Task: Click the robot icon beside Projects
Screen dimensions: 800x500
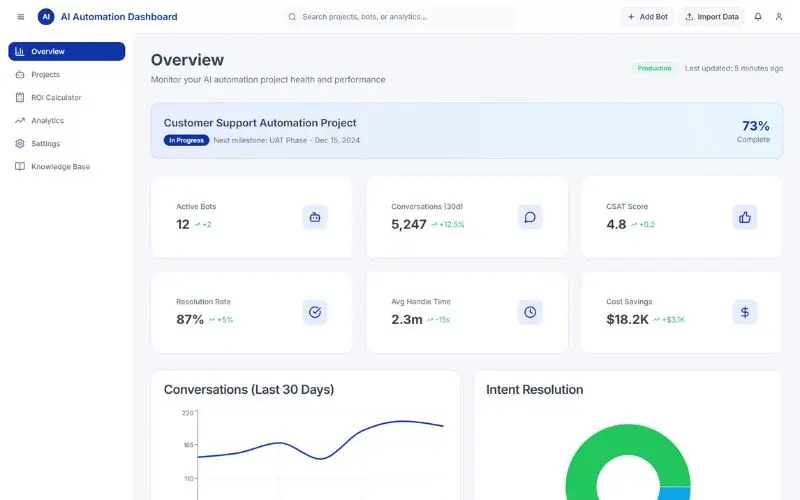Action: click(x=19, y=74)
